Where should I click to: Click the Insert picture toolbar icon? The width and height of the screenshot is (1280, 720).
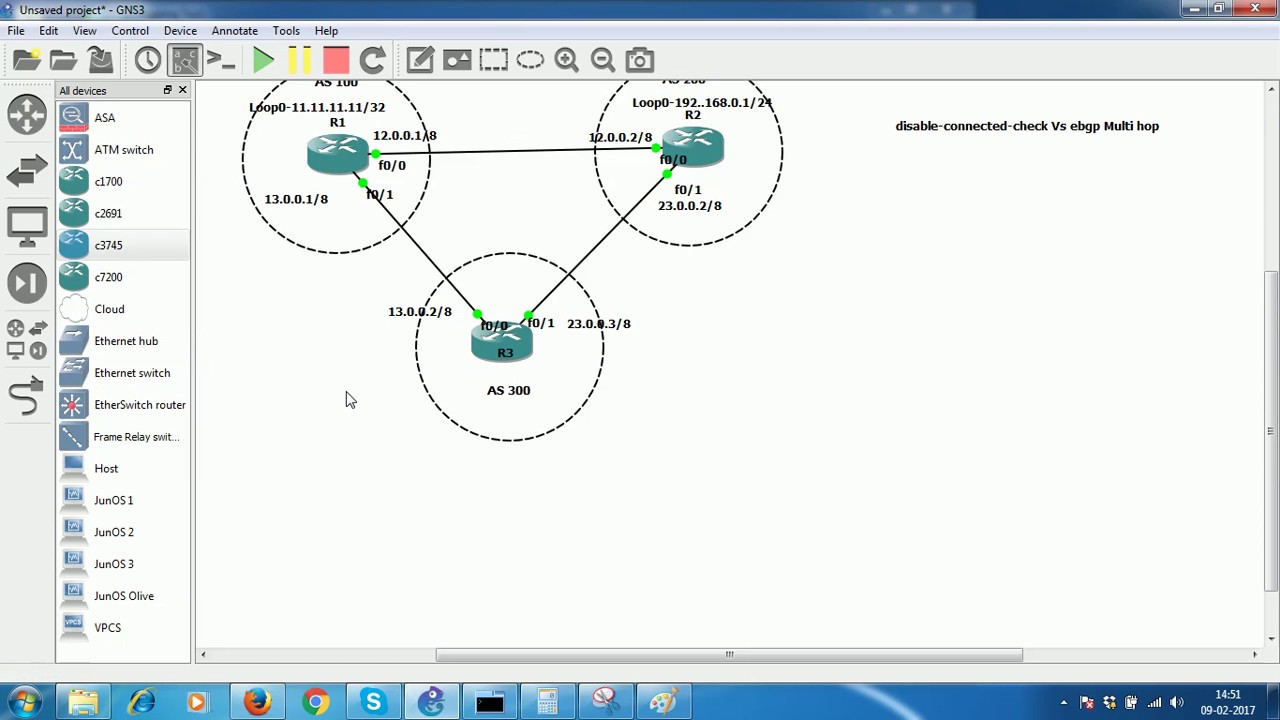coord(457,60)
